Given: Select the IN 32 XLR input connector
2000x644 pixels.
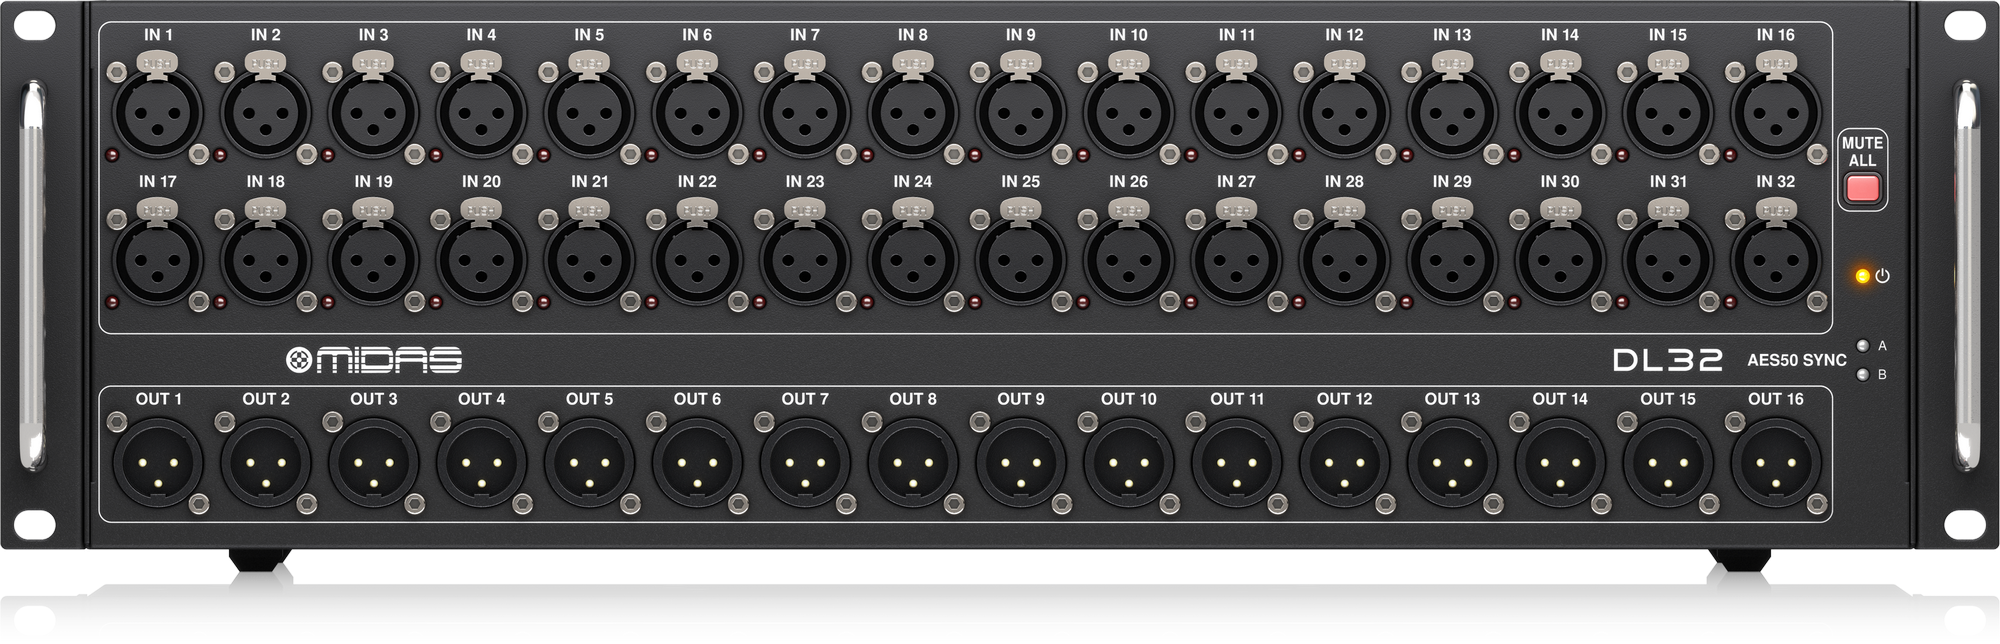Looking at the screenshot, I should pyautogui.click(x=1775, y=259).
